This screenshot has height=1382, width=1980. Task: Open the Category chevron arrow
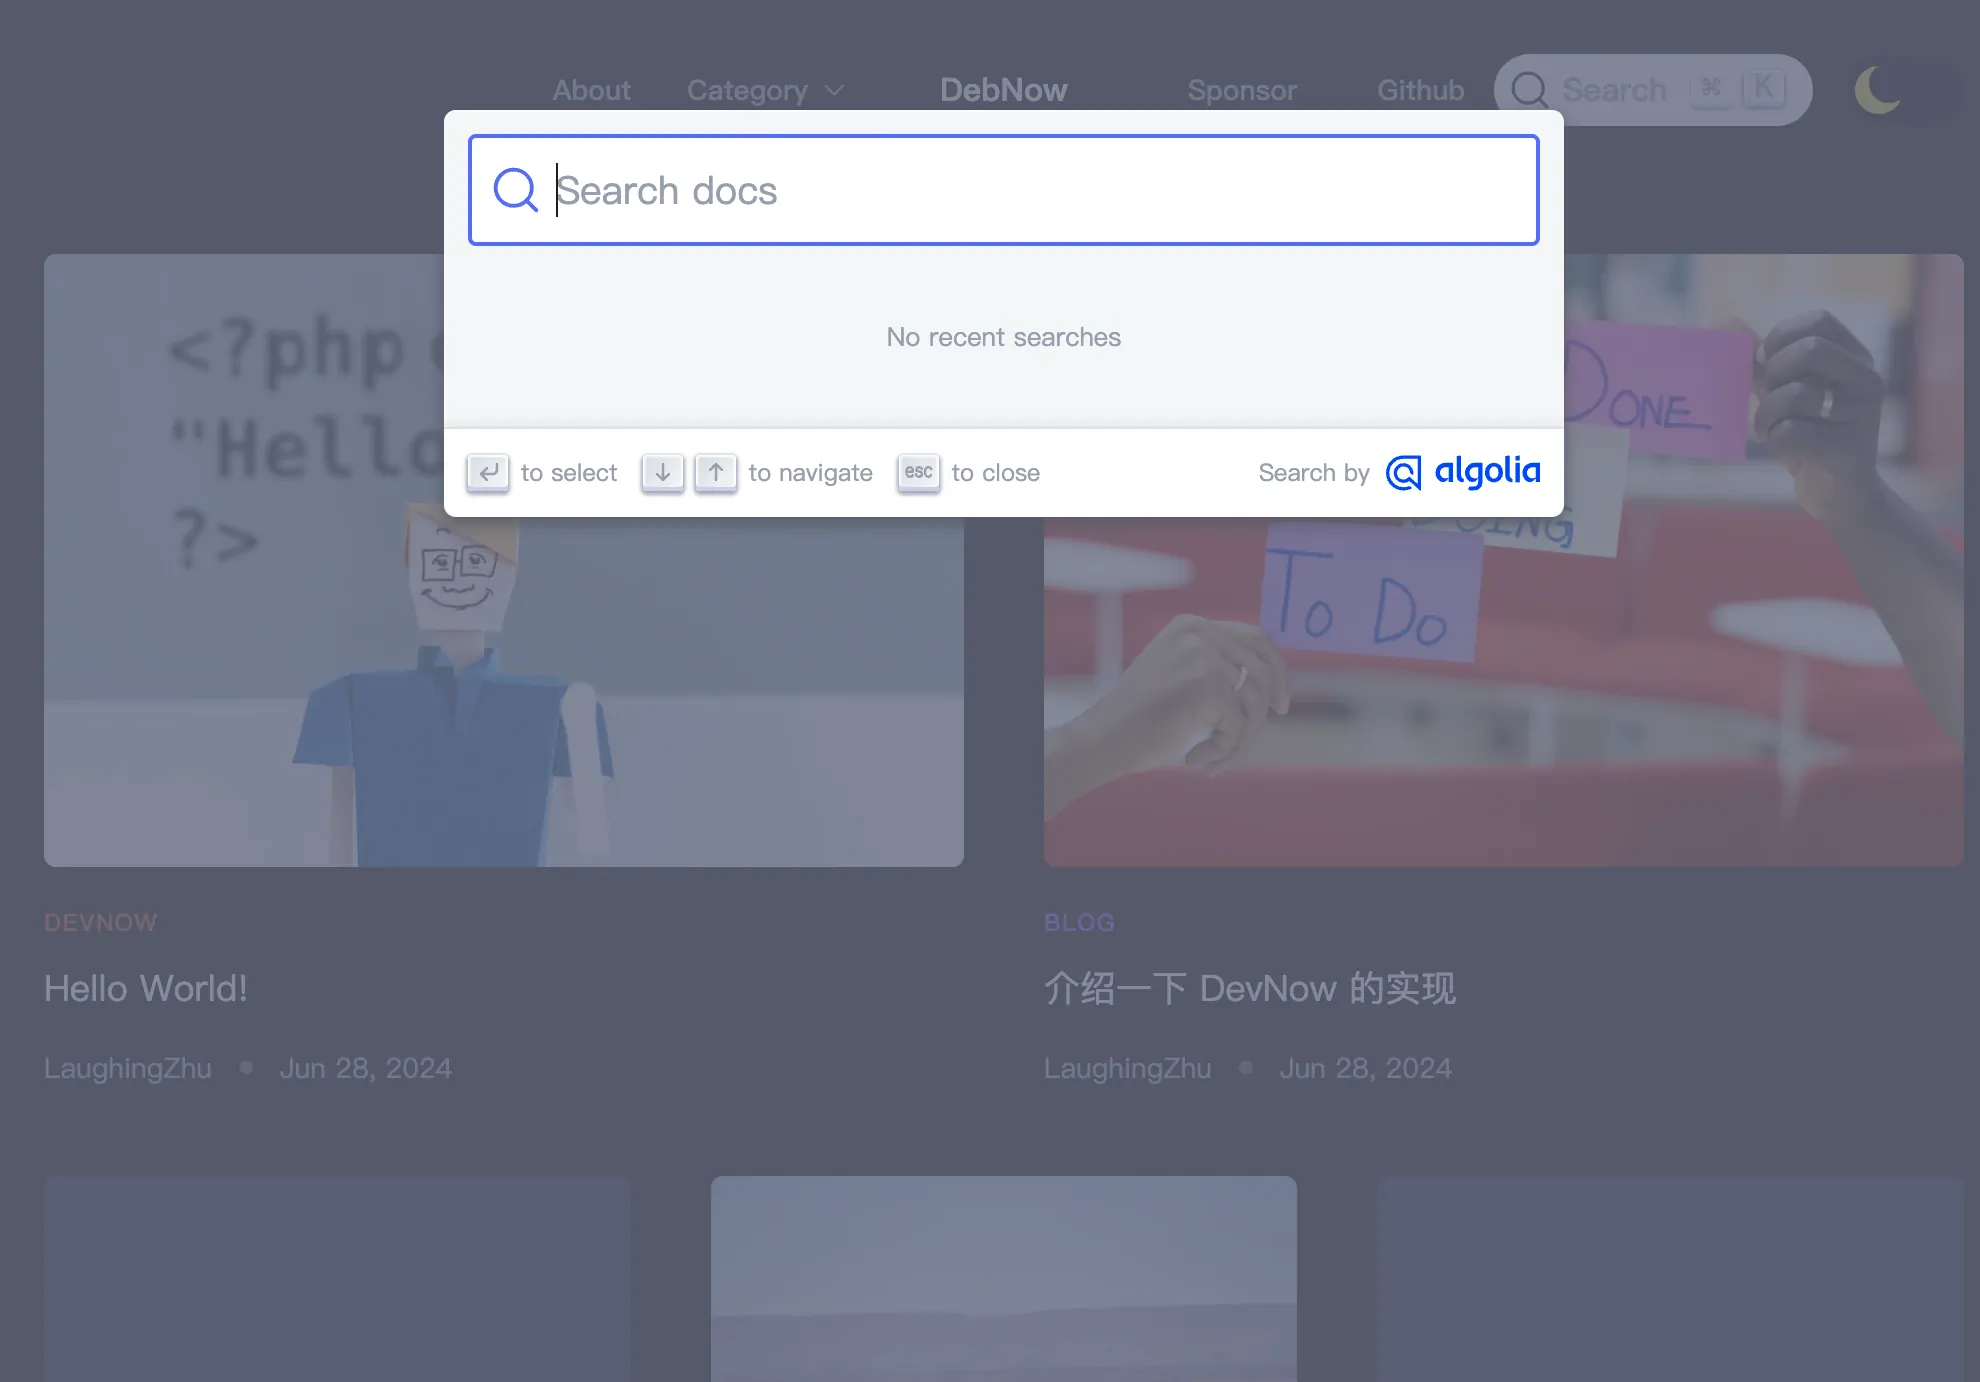point(835,91)
